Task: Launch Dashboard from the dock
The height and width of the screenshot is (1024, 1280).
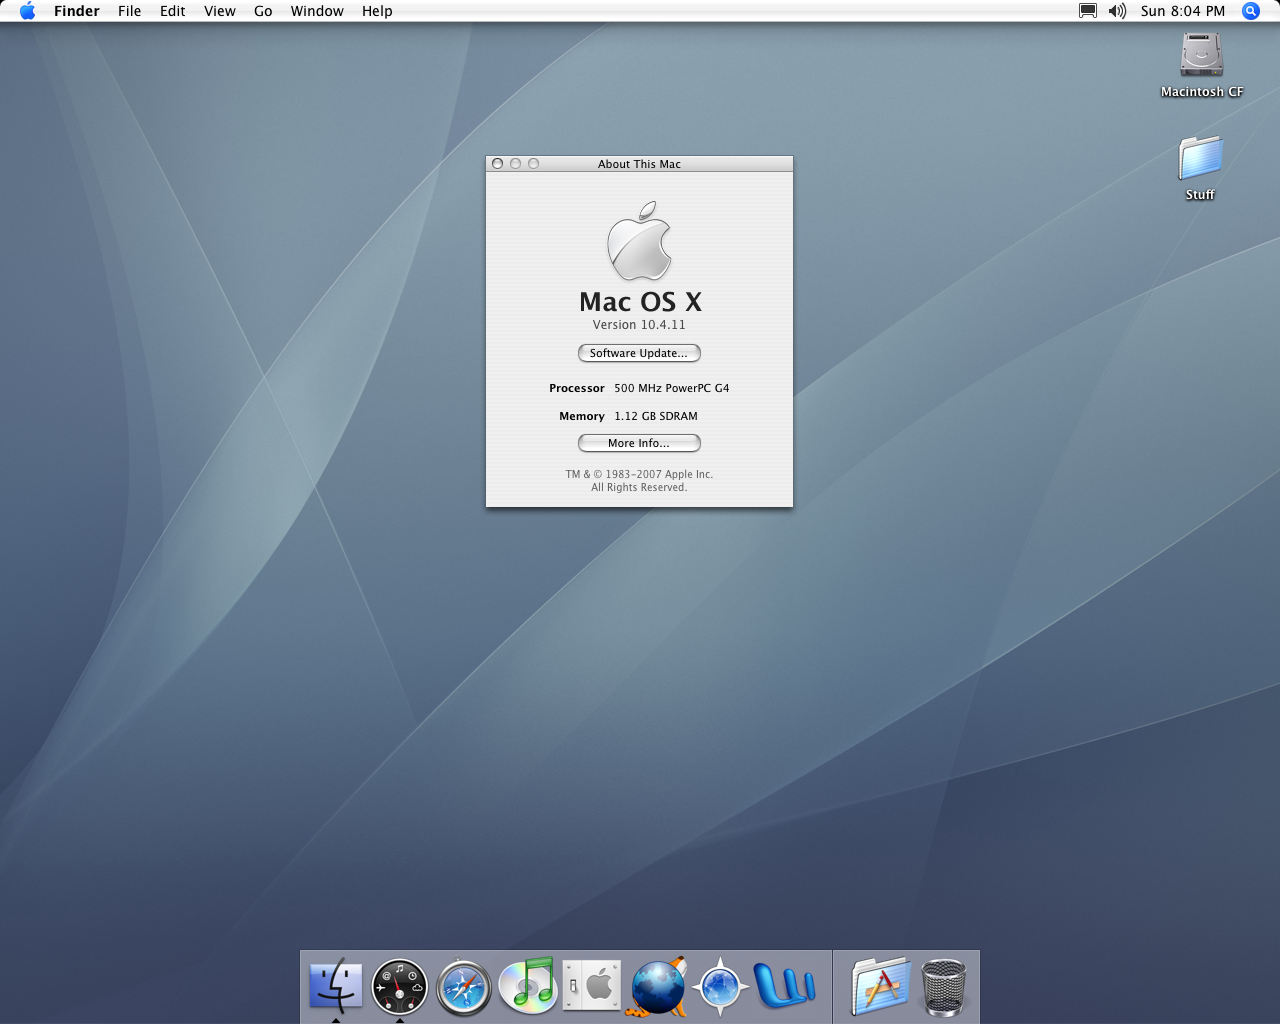Action: pyautogui.click(x=399, y=987)
